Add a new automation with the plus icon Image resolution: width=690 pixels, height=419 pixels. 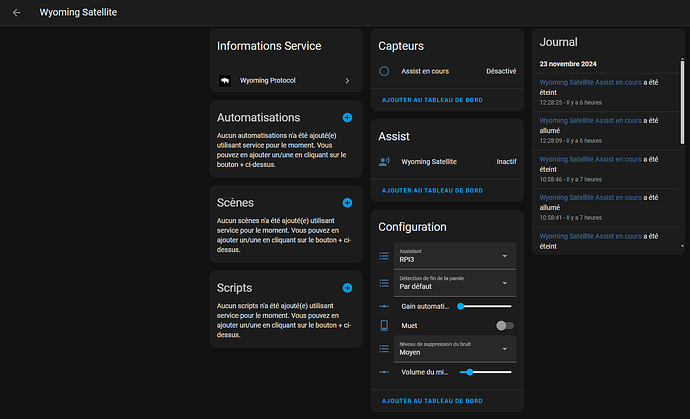pyautogui.click(x=347, y=118)
